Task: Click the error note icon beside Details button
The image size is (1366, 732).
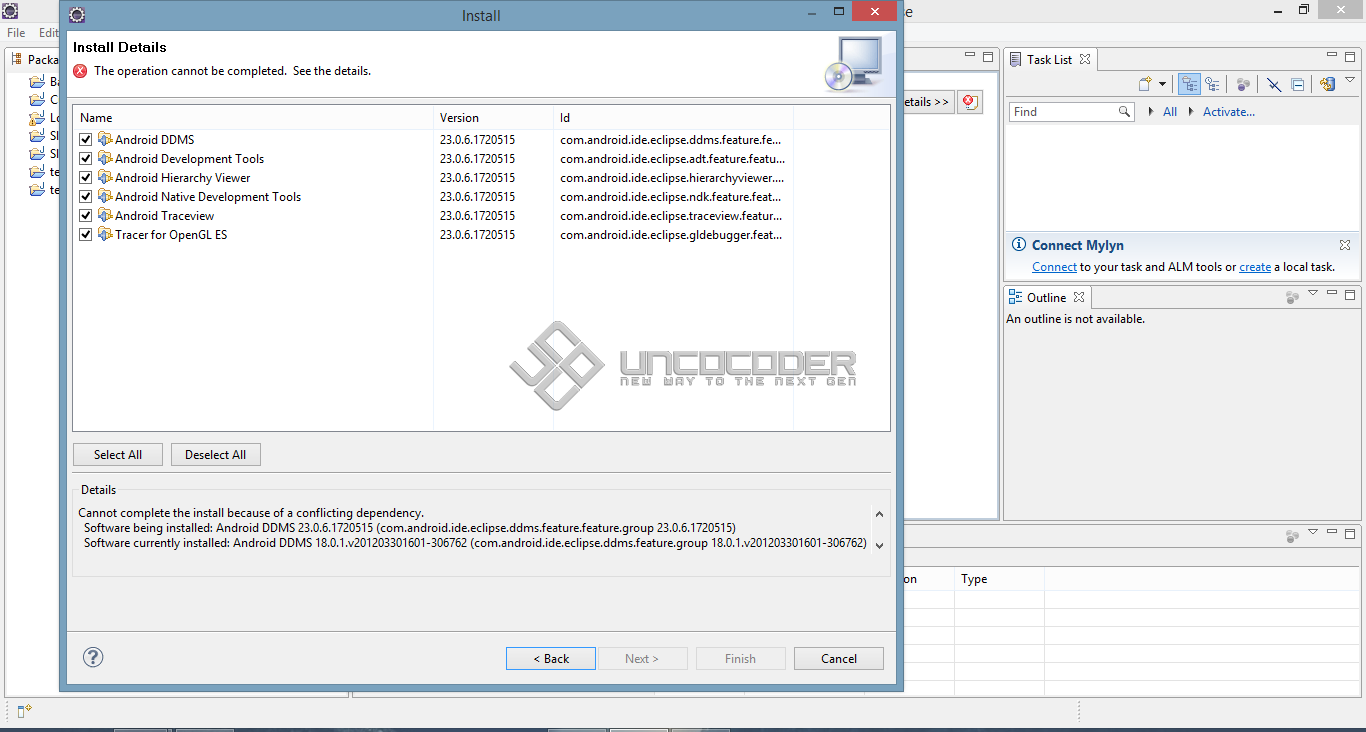Action: pos(969,102)
